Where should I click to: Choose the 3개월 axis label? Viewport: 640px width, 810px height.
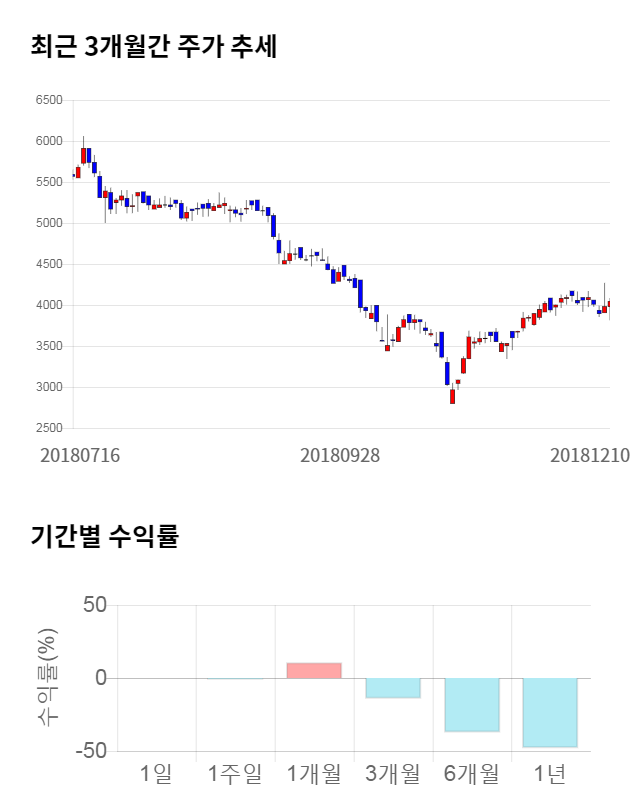pos(393,773)
